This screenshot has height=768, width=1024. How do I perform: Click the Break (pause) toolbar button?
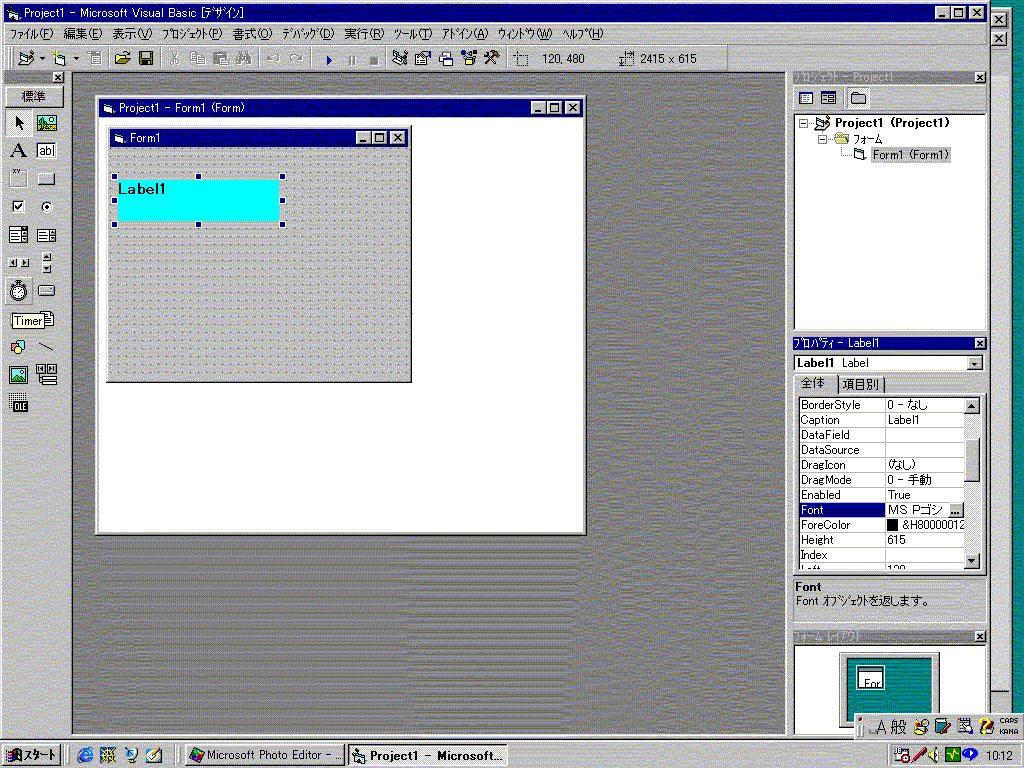[x=352, y=59]
